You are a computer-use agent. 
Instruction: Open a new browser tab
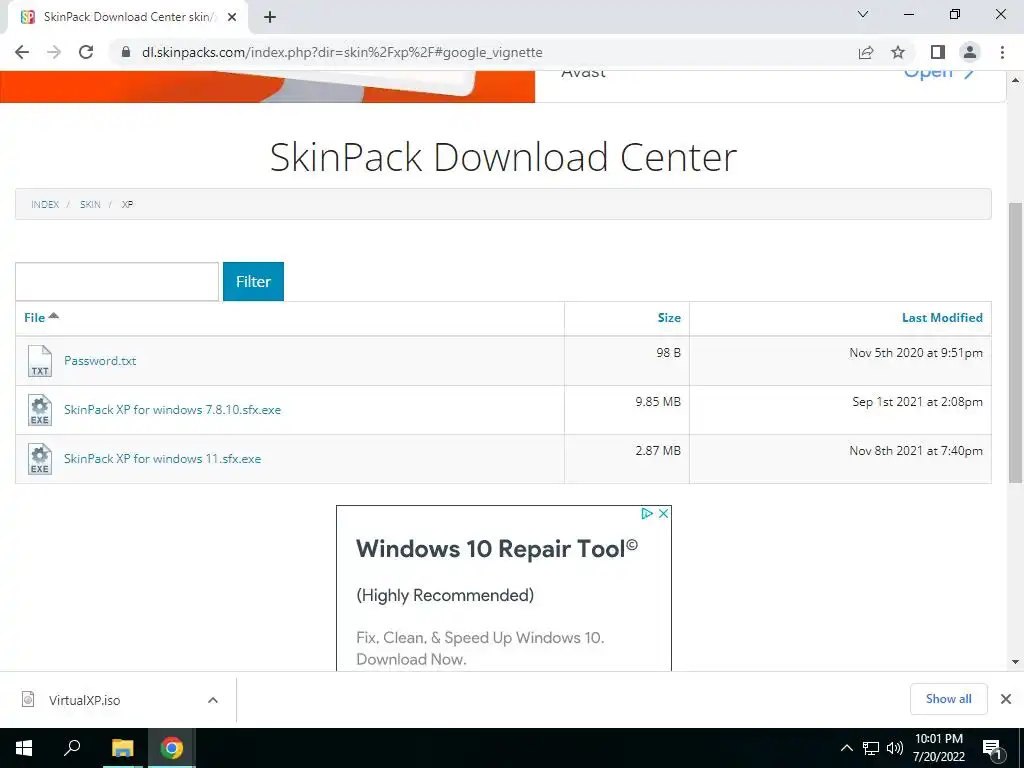270,17
